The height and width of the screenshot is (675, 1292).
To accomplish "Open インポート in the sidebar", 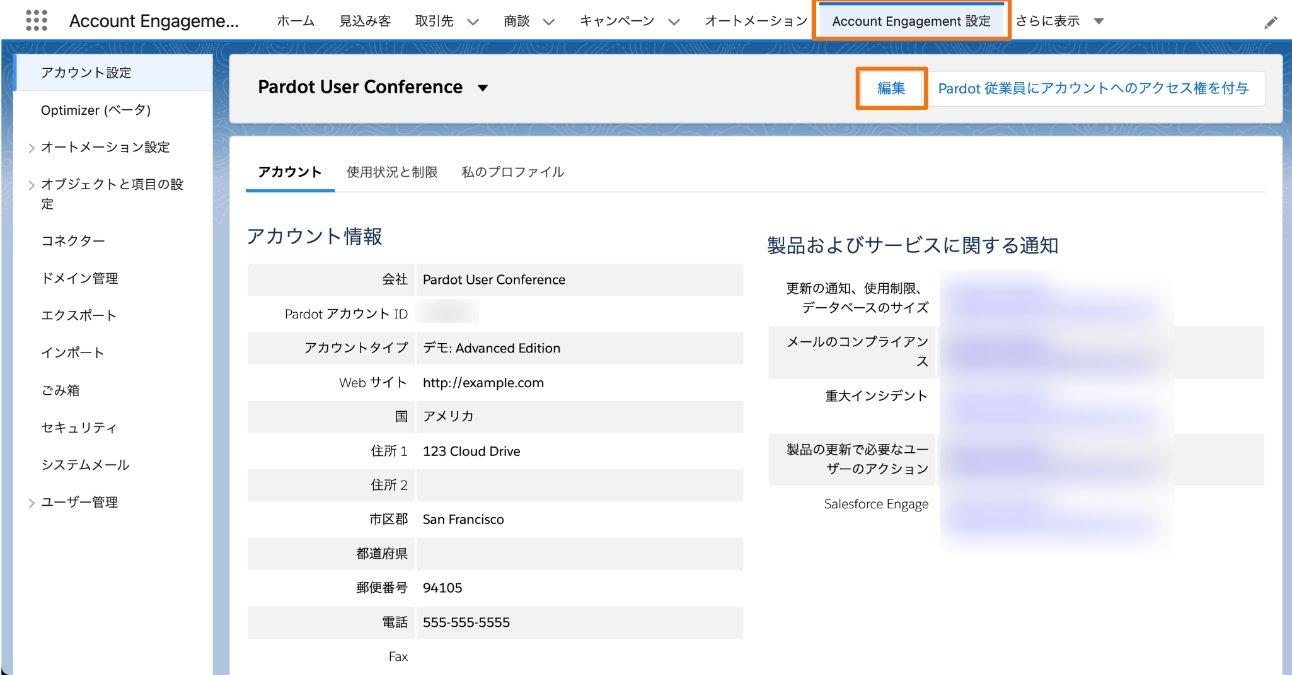I will pyautogui.click(x=73, y=352).
